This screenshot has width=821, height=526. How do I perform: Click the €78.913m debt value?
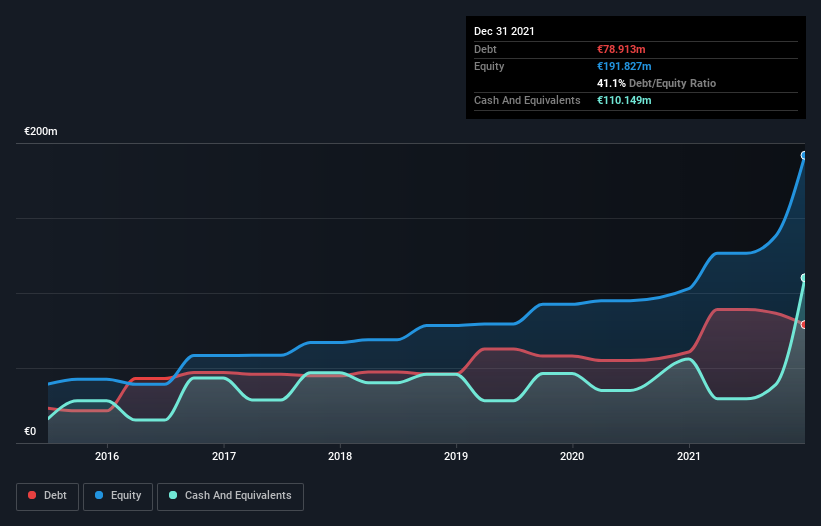tap(621, 49)
